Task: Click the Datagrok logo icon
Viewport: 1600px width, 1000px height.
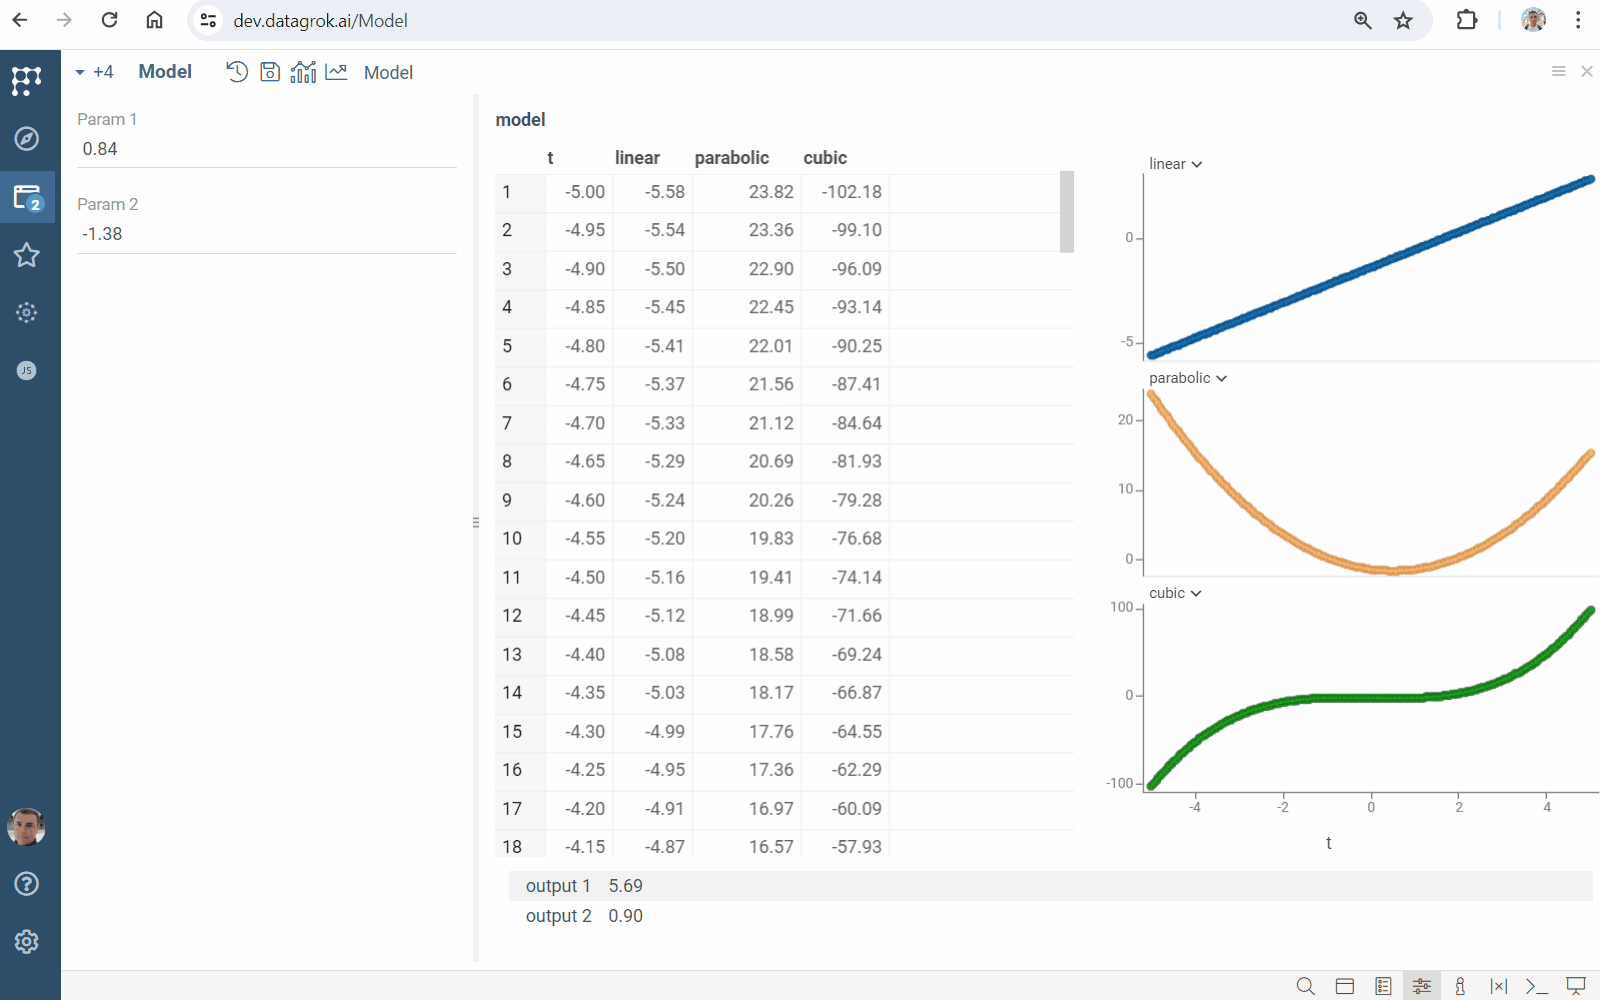Action: tap(27, 80)
